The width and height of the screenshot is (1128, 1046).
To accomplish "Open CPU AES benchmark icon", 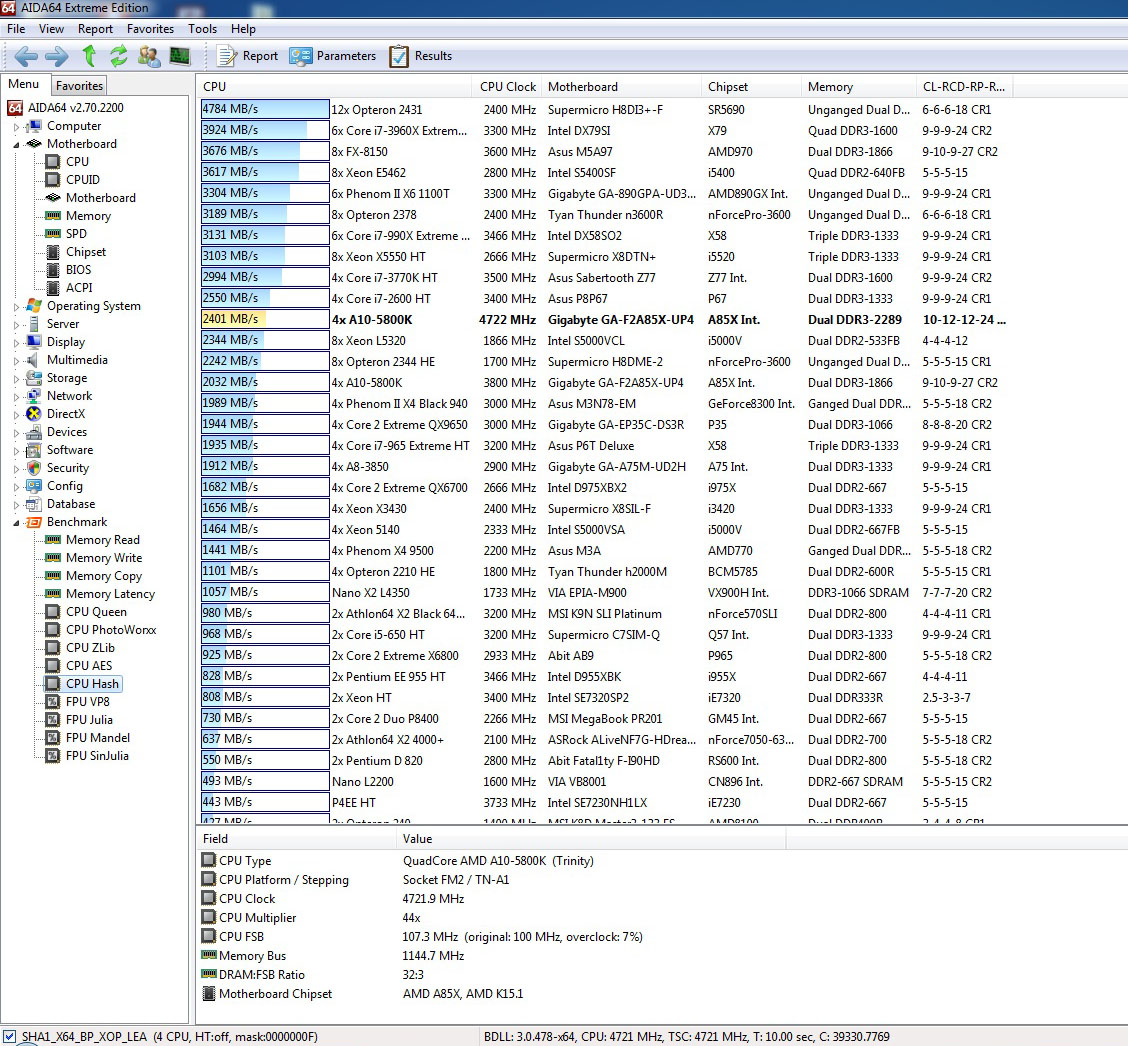I will click(53, 665).
